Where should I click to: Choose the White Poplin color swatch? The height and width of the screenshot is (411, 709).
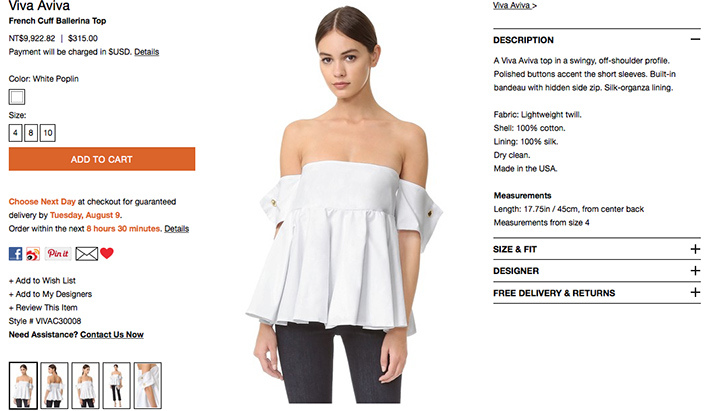click(x=17, y=97)
